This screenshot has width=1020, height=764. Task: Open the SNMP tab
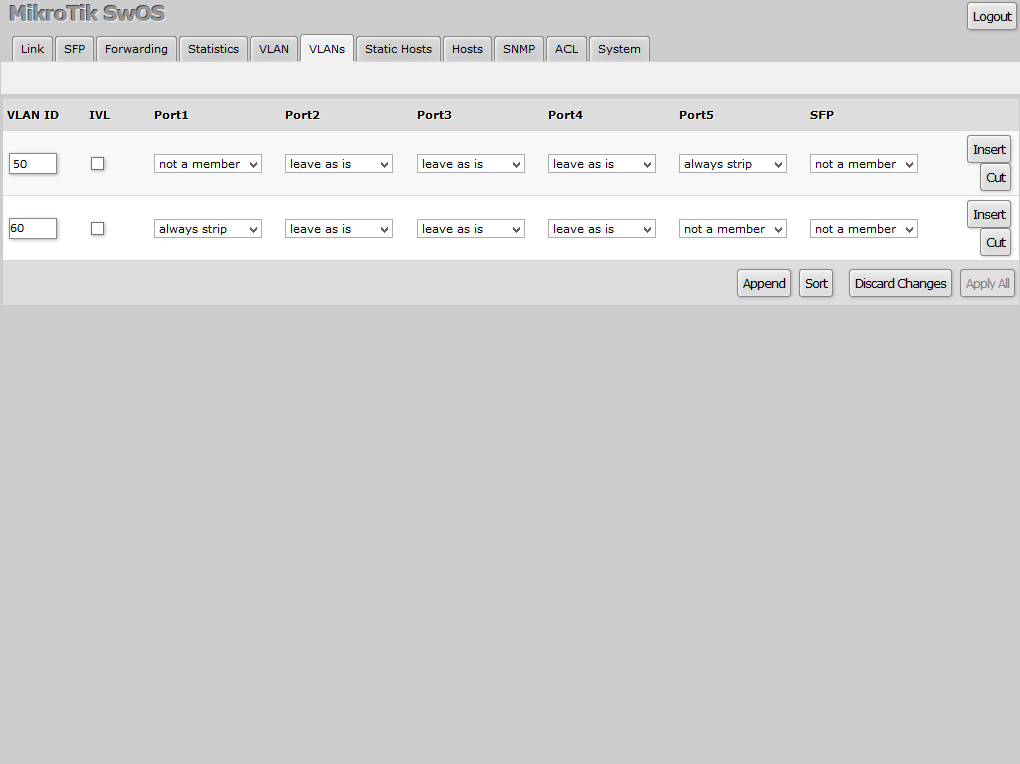[x=518, y=49]
